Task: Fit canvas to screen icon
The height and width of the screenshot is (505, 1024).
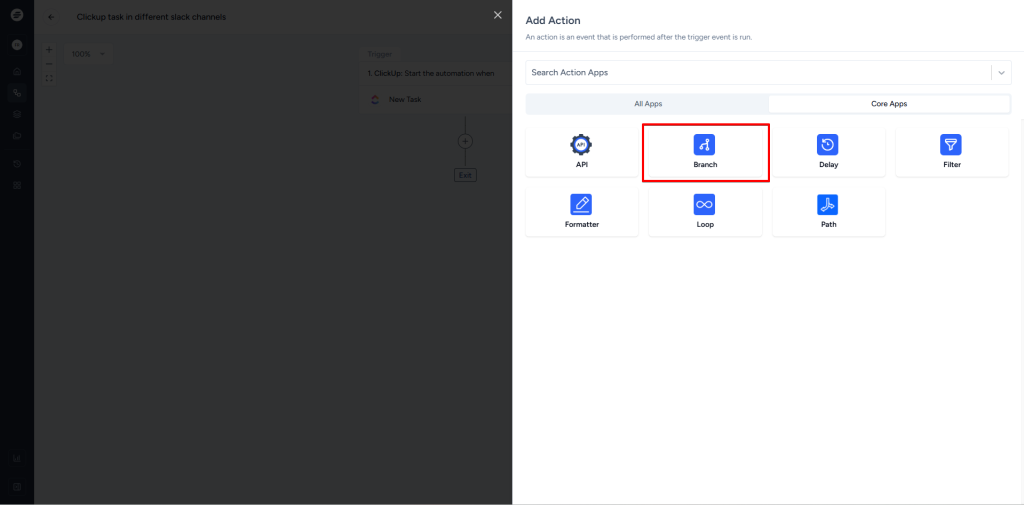Action: tap(49, 78)
